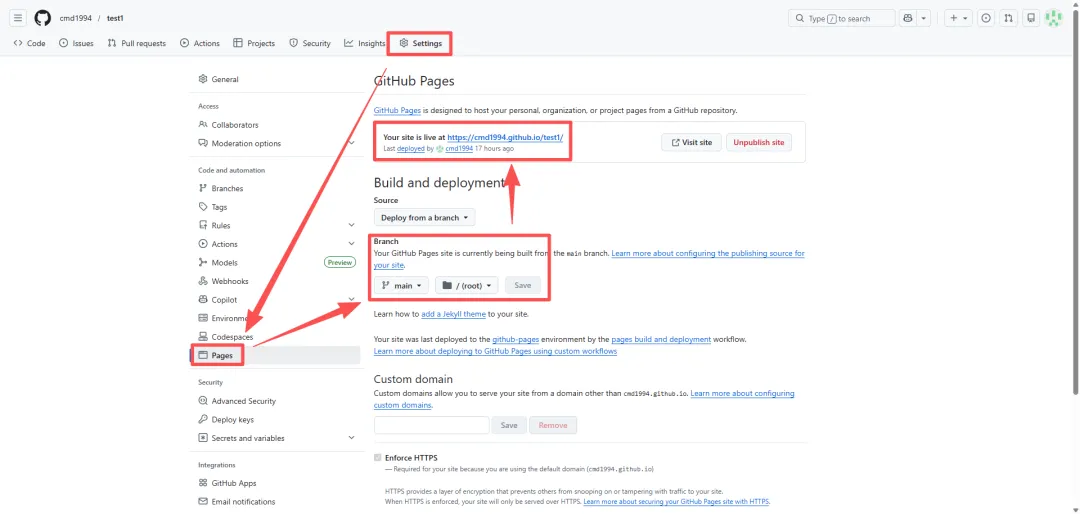Click the custom domain Remove button
The width and height of the screenshot is (1080, 514).
(x=552, y=425)
